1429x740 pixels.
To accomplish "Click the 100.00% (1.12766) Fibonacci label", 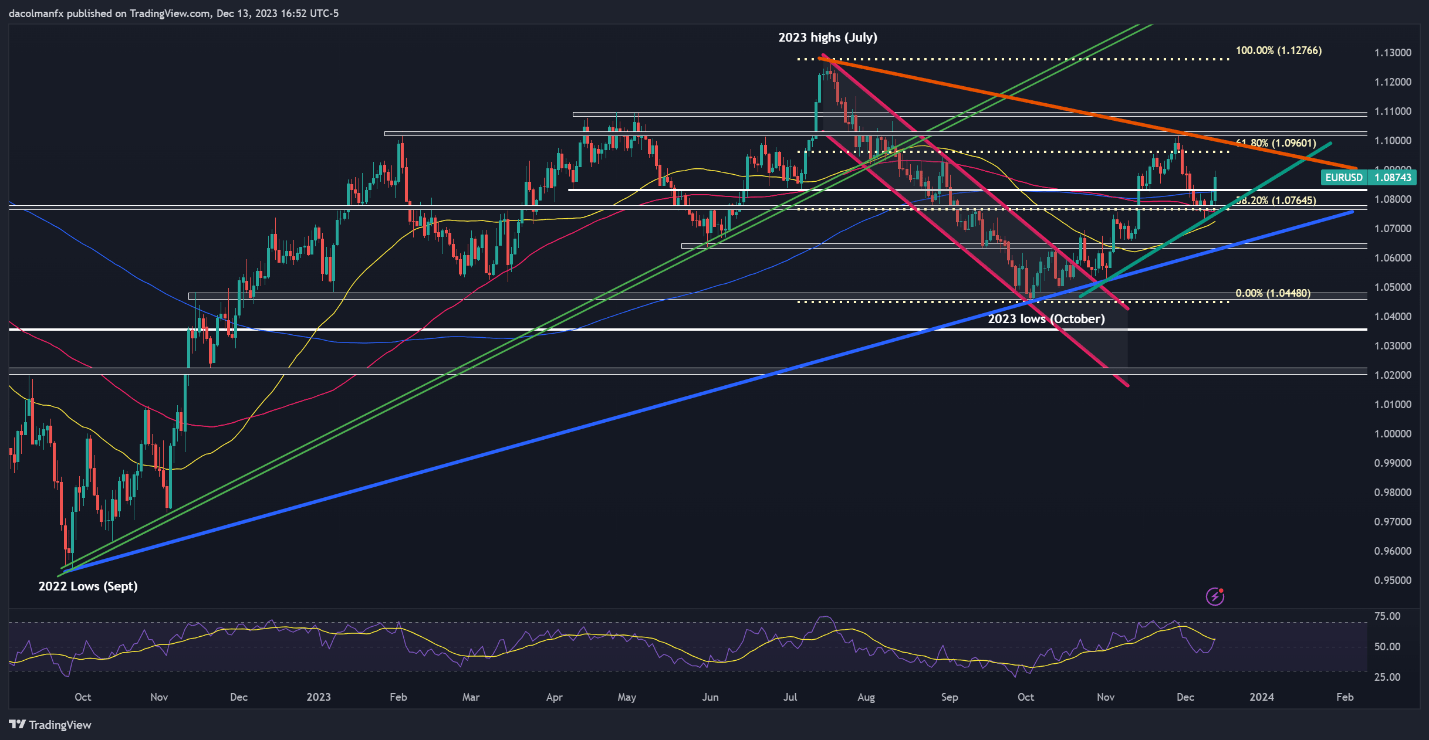I will (1279, 49).
